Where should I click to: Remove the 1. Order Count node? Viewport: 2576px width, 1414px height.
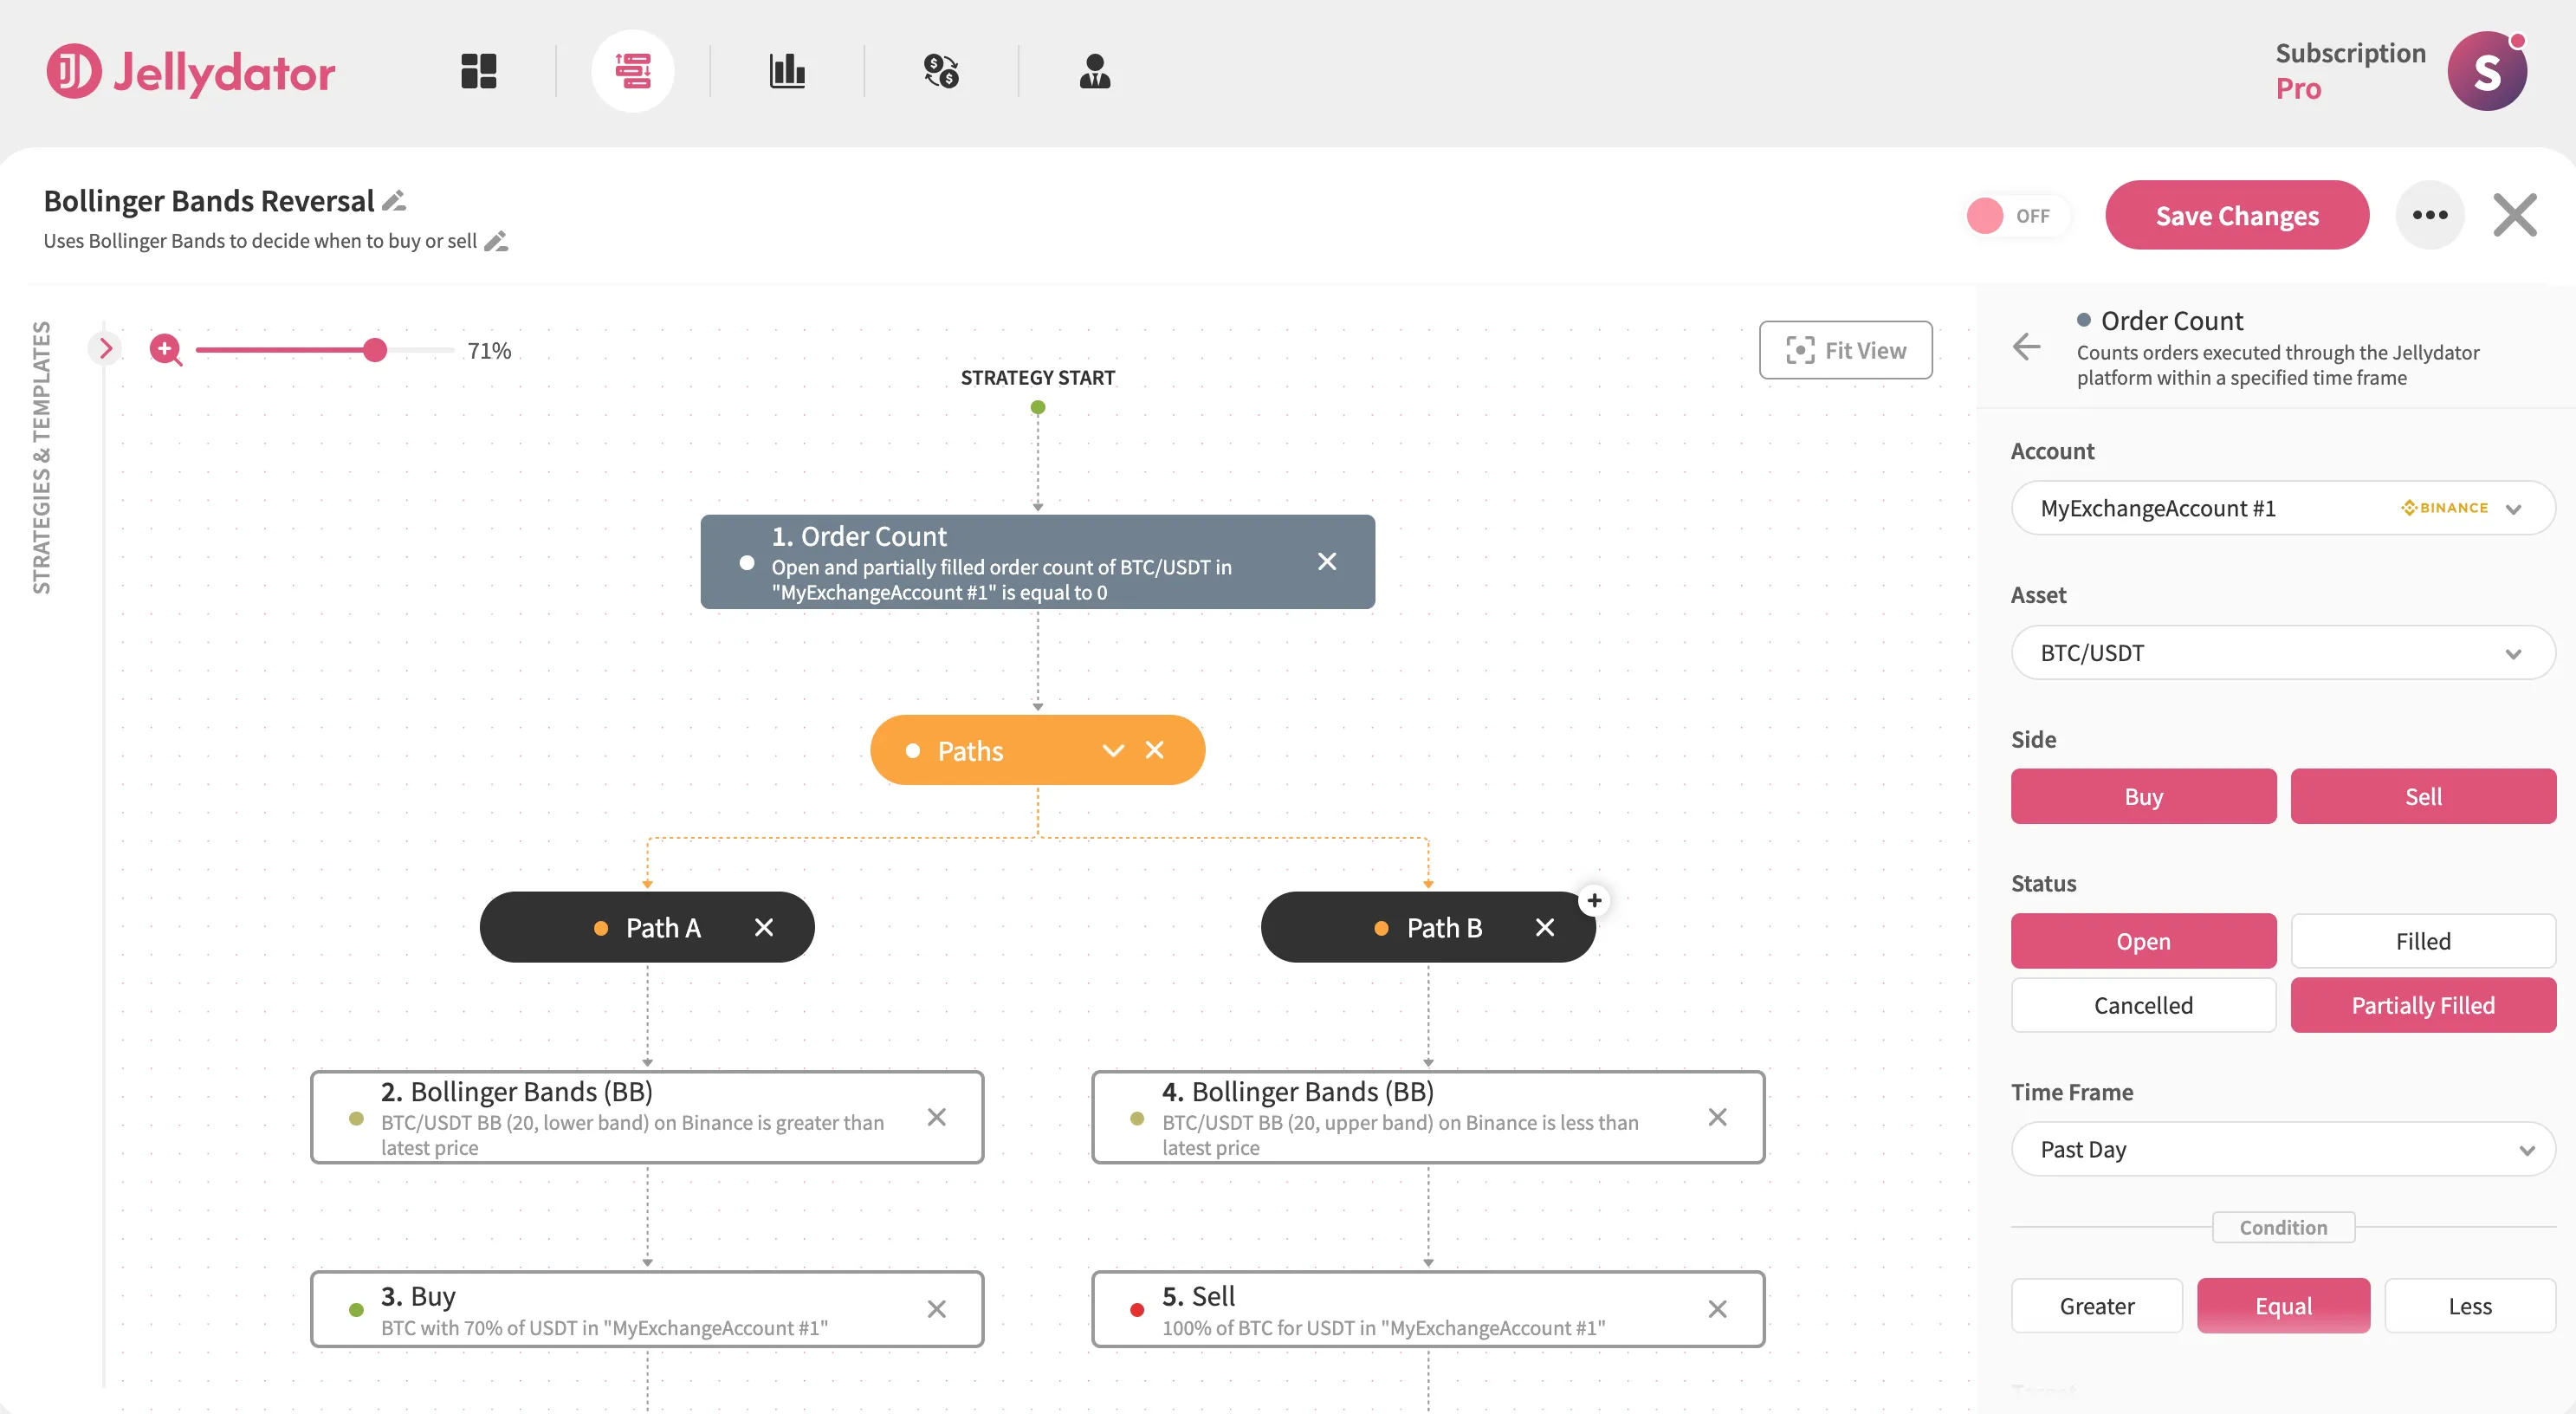1327,562
